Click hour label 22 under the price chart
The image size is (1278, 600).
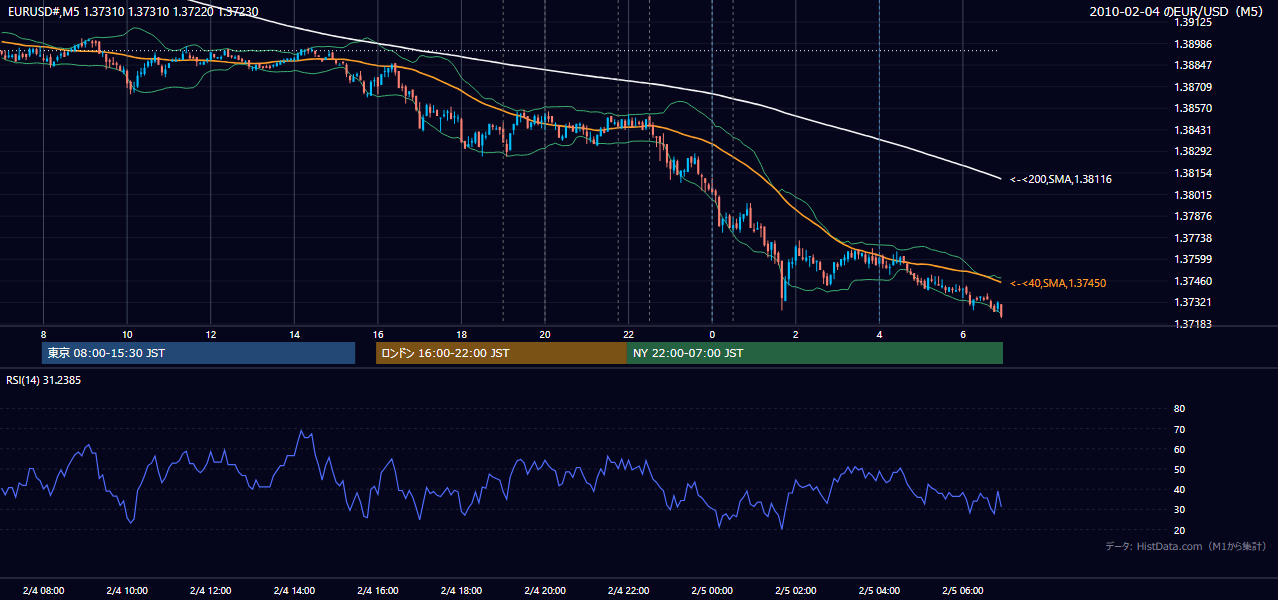coord(628,334)
